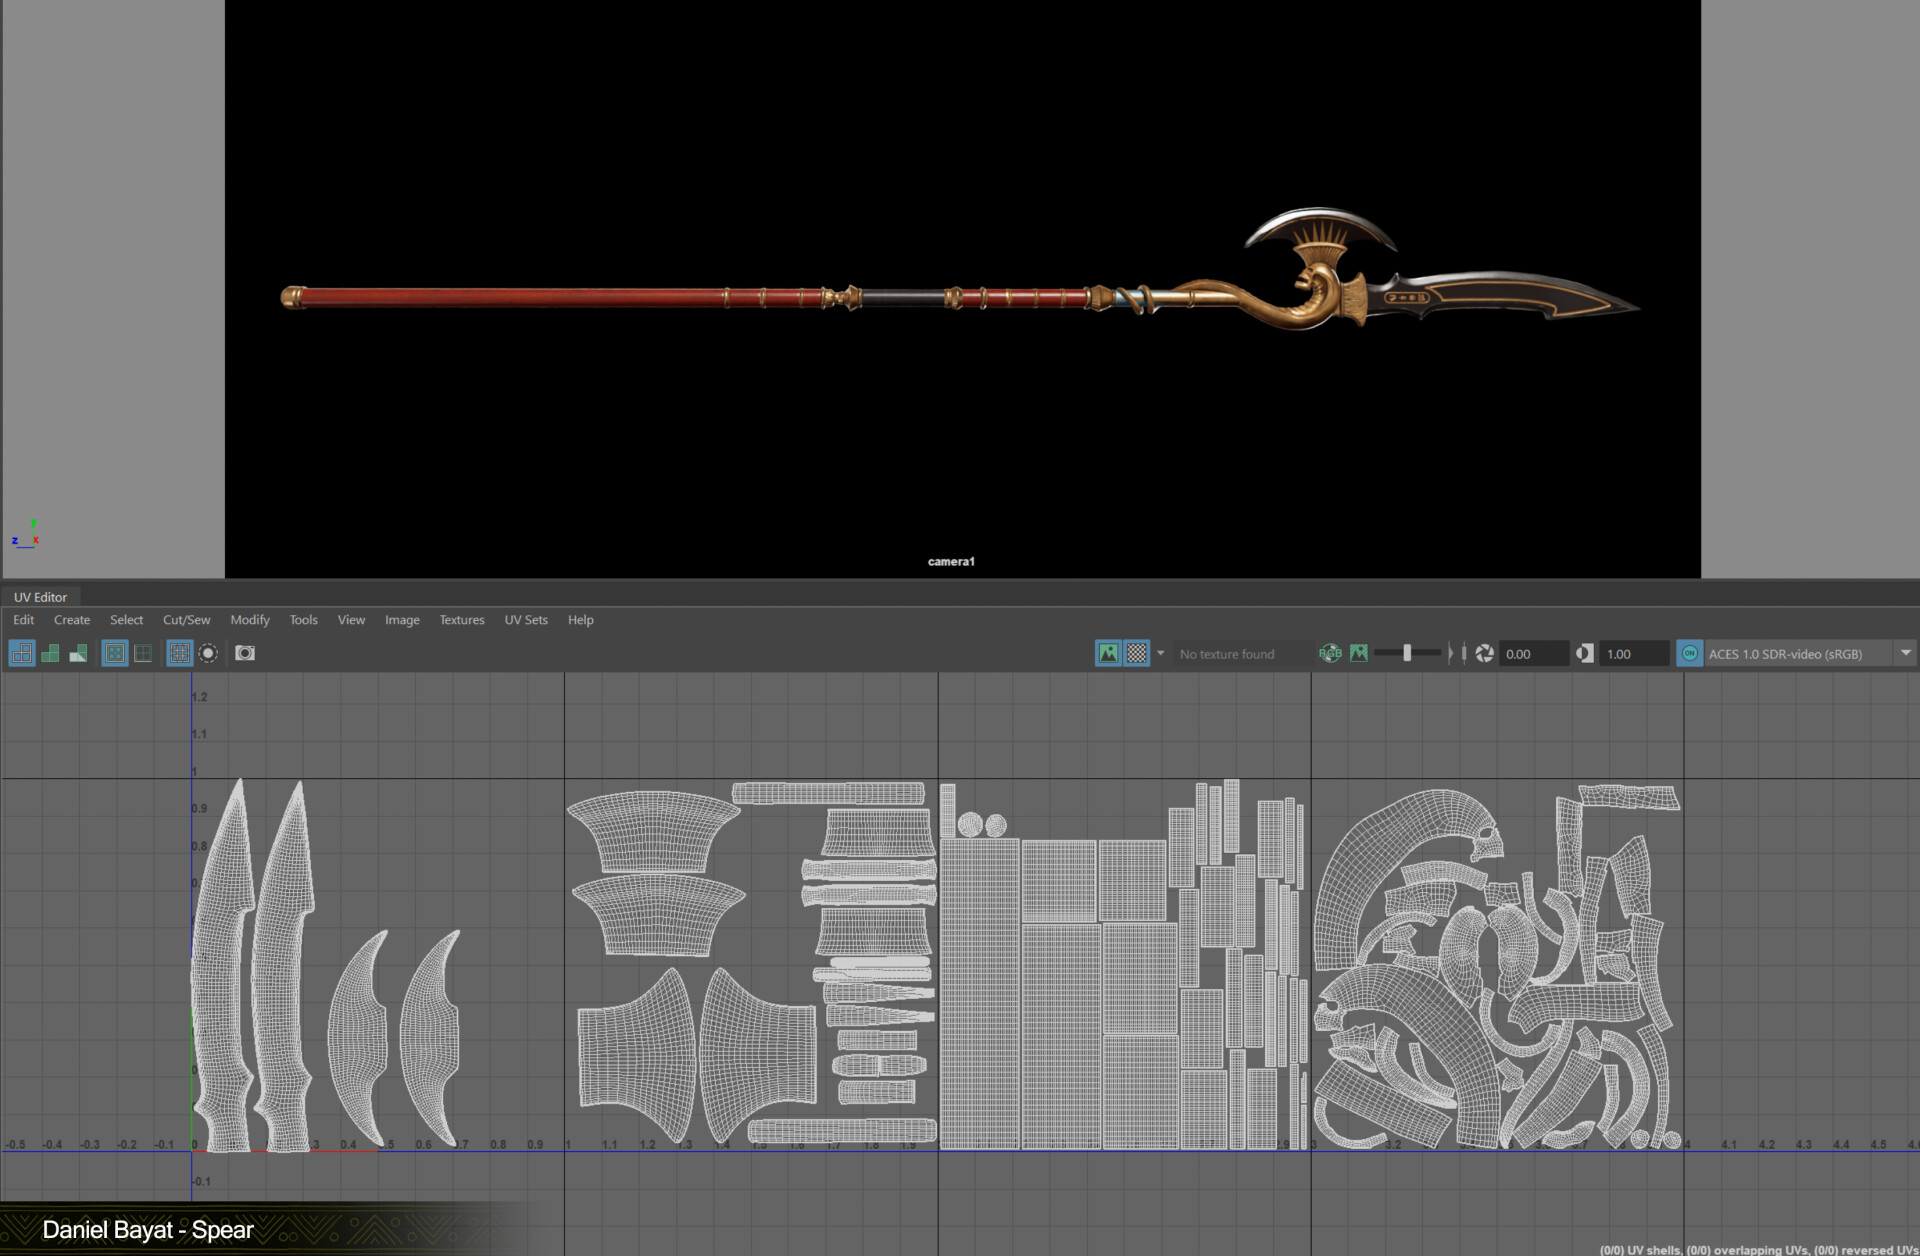Viewport: 1920px width, 1256px height.
Task: Toggle the pixel snap grid icon
Action: [180, 653]
